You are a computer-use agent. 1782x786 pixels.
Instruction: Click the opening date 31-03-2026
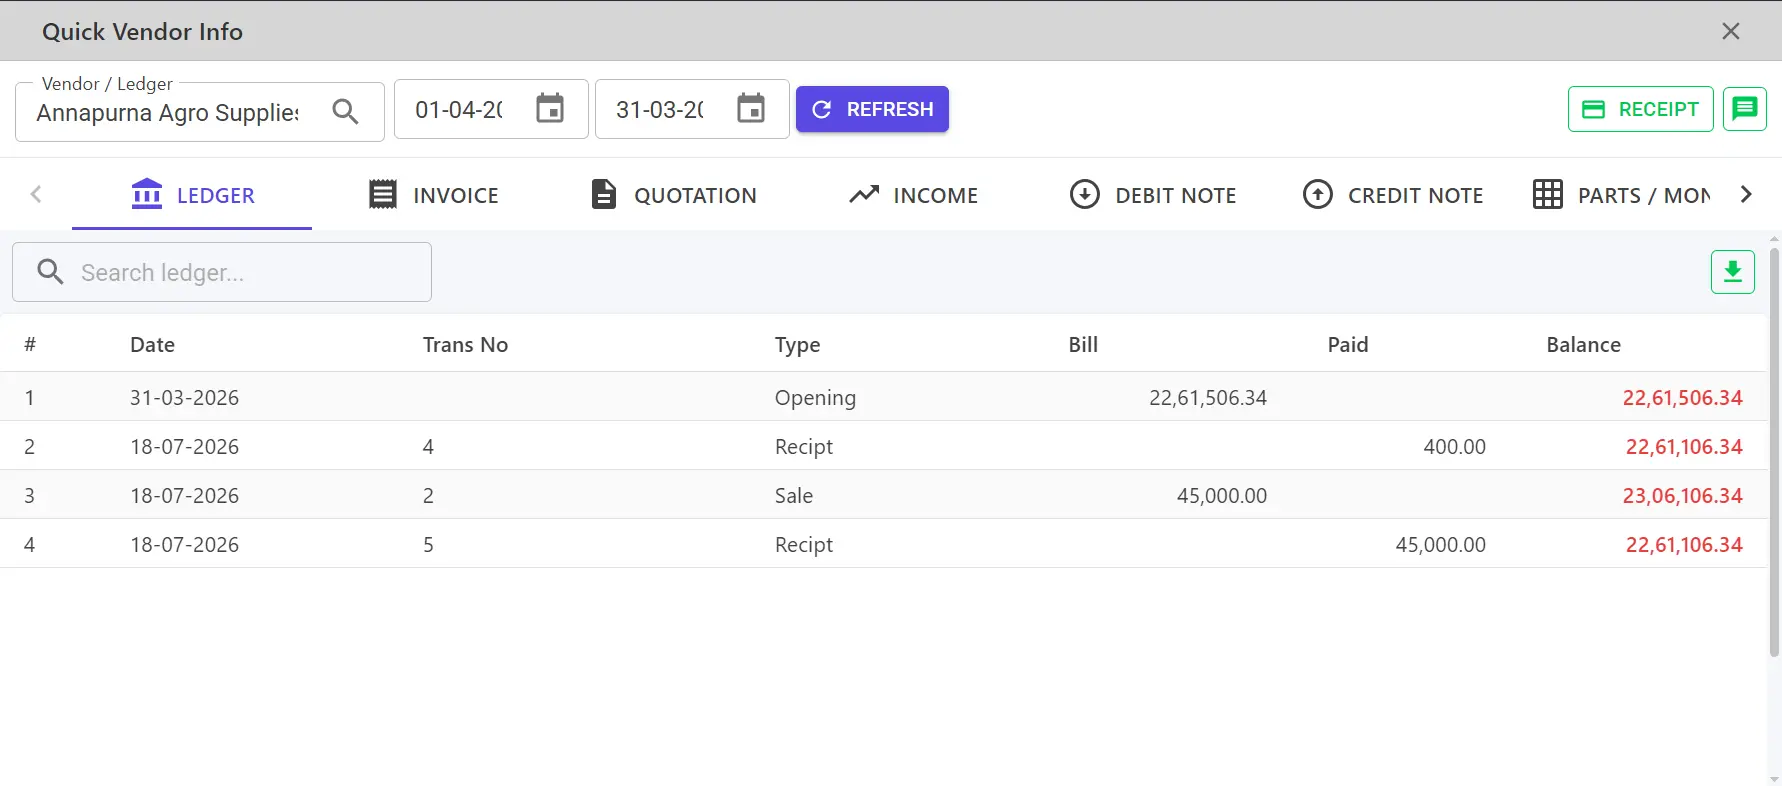pyautogui.click(x=184, y=398)
